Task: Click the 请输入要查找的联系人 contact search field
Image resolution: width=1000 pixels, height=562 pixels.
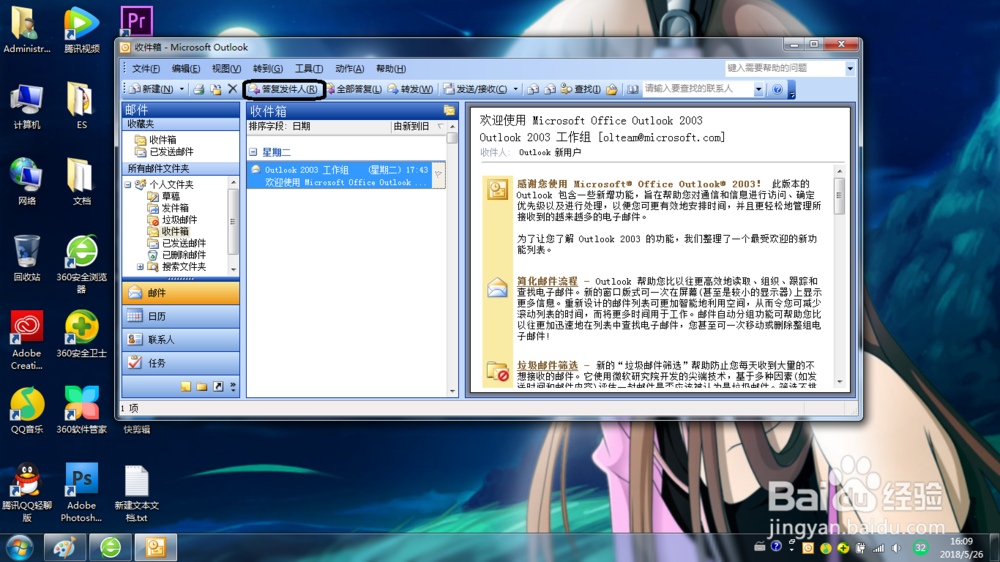Action: (698, 89)
